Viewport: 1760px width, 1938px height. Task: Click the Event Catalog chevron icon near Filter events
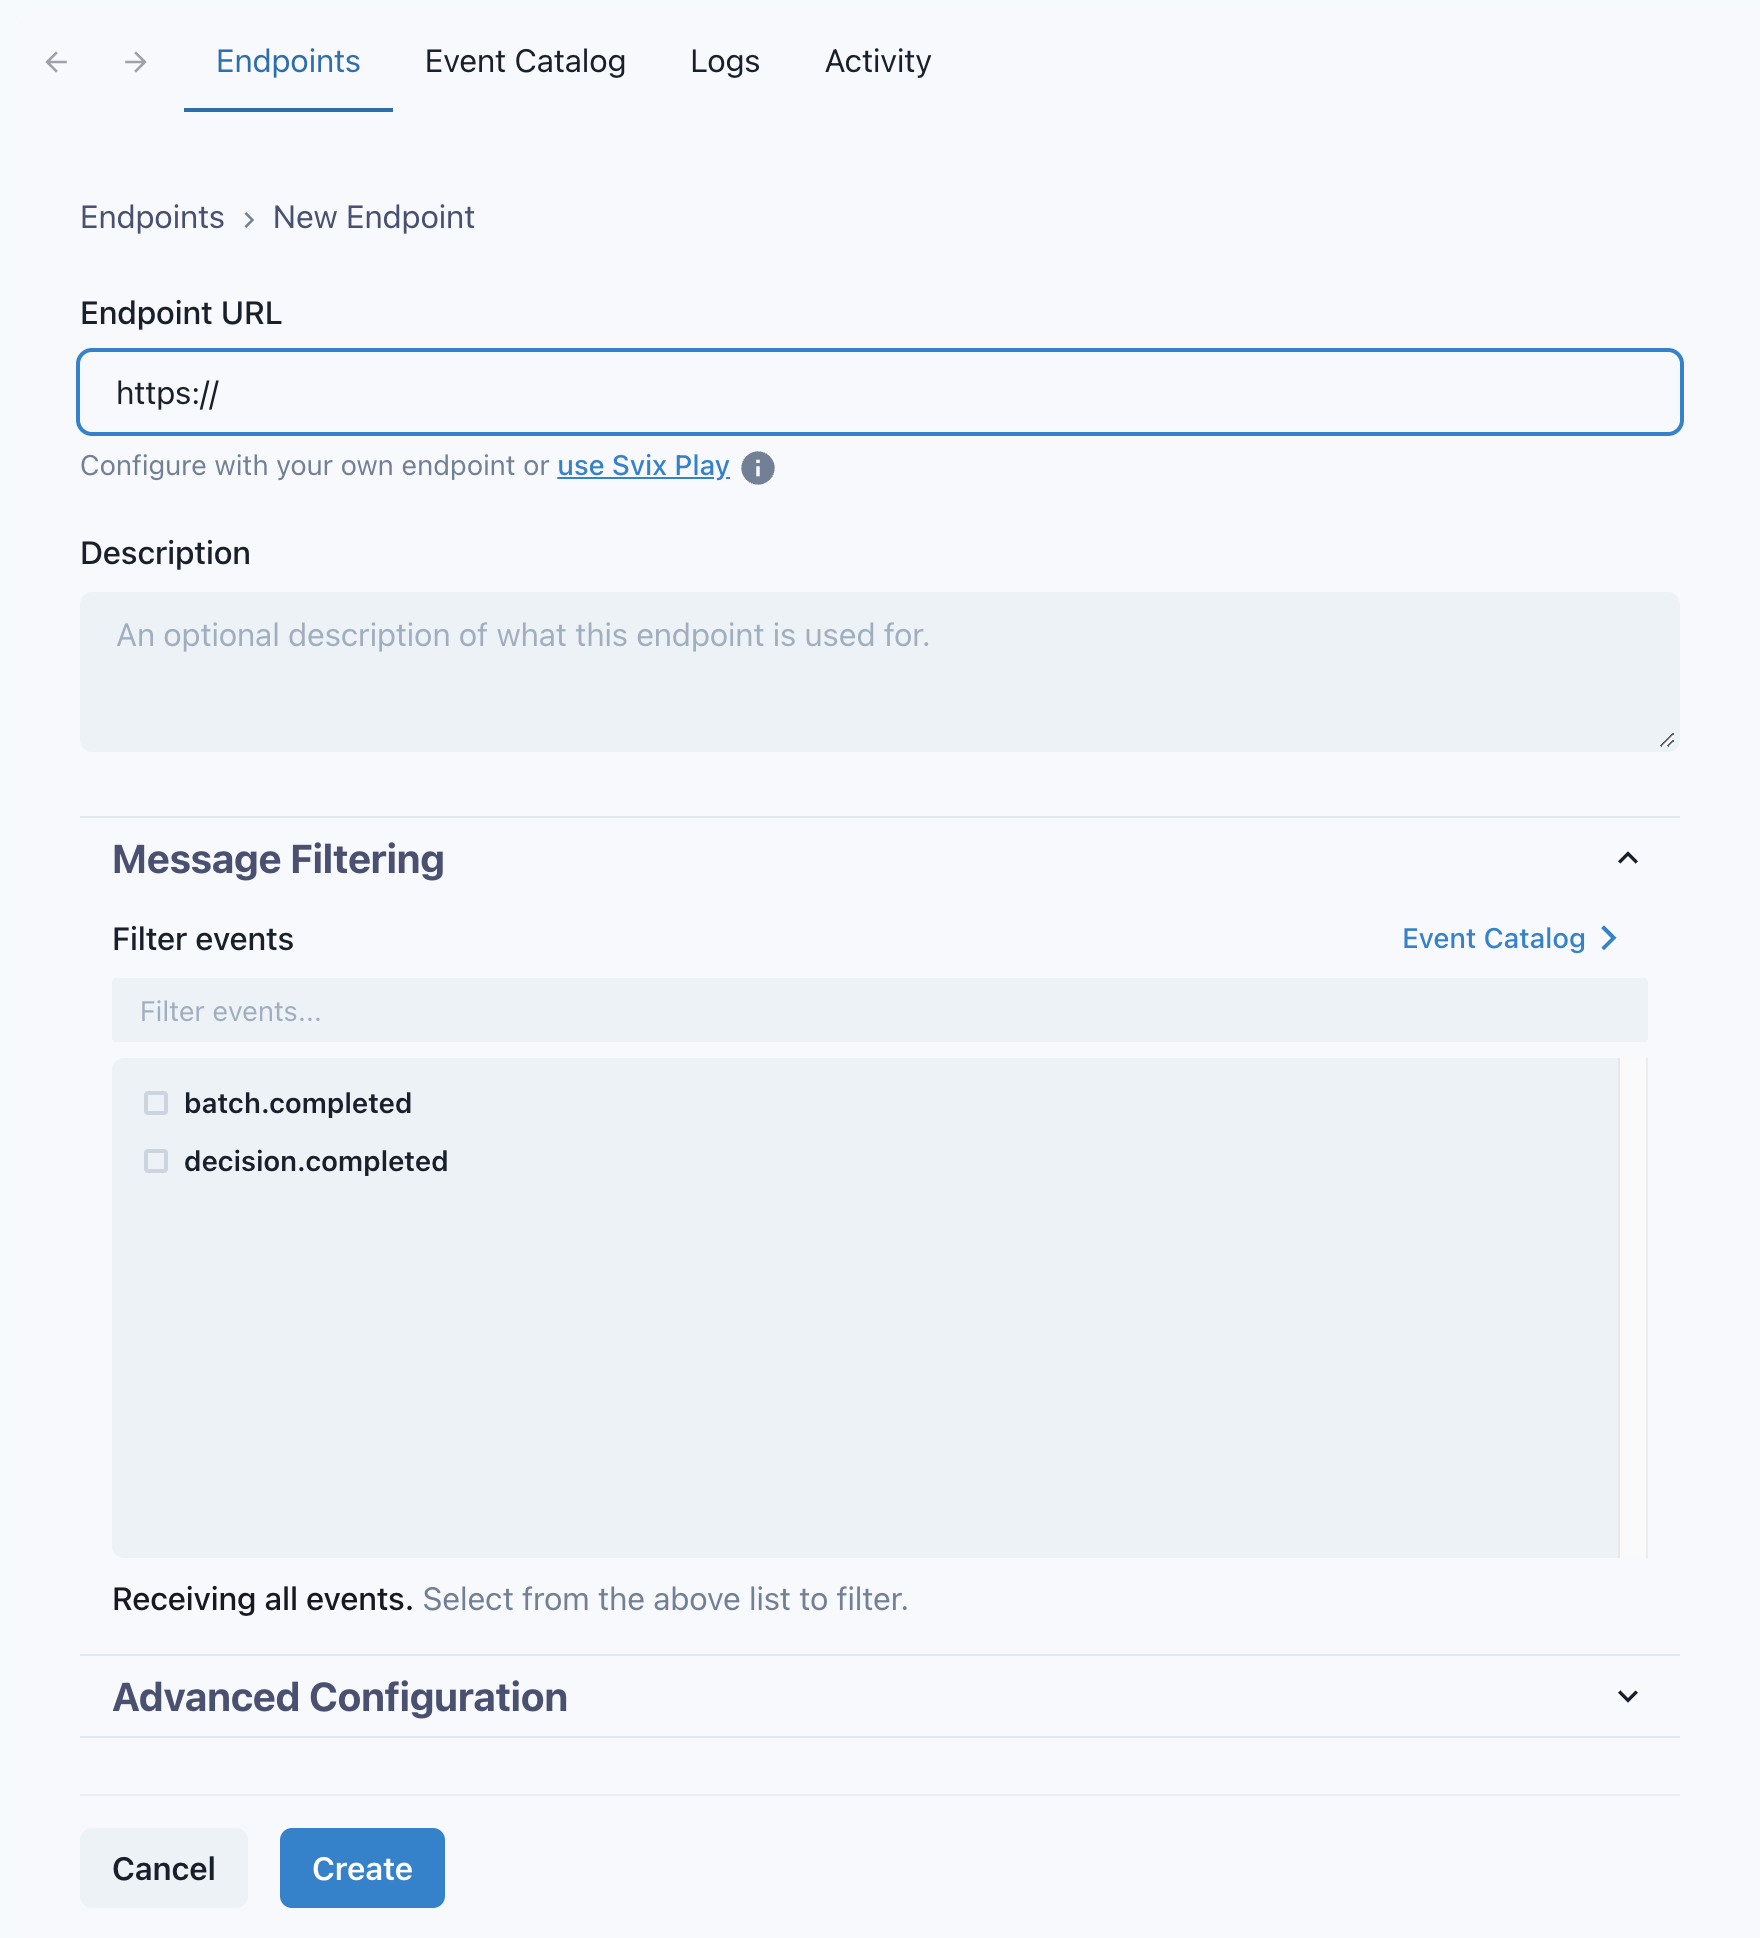click(1609, 938)
